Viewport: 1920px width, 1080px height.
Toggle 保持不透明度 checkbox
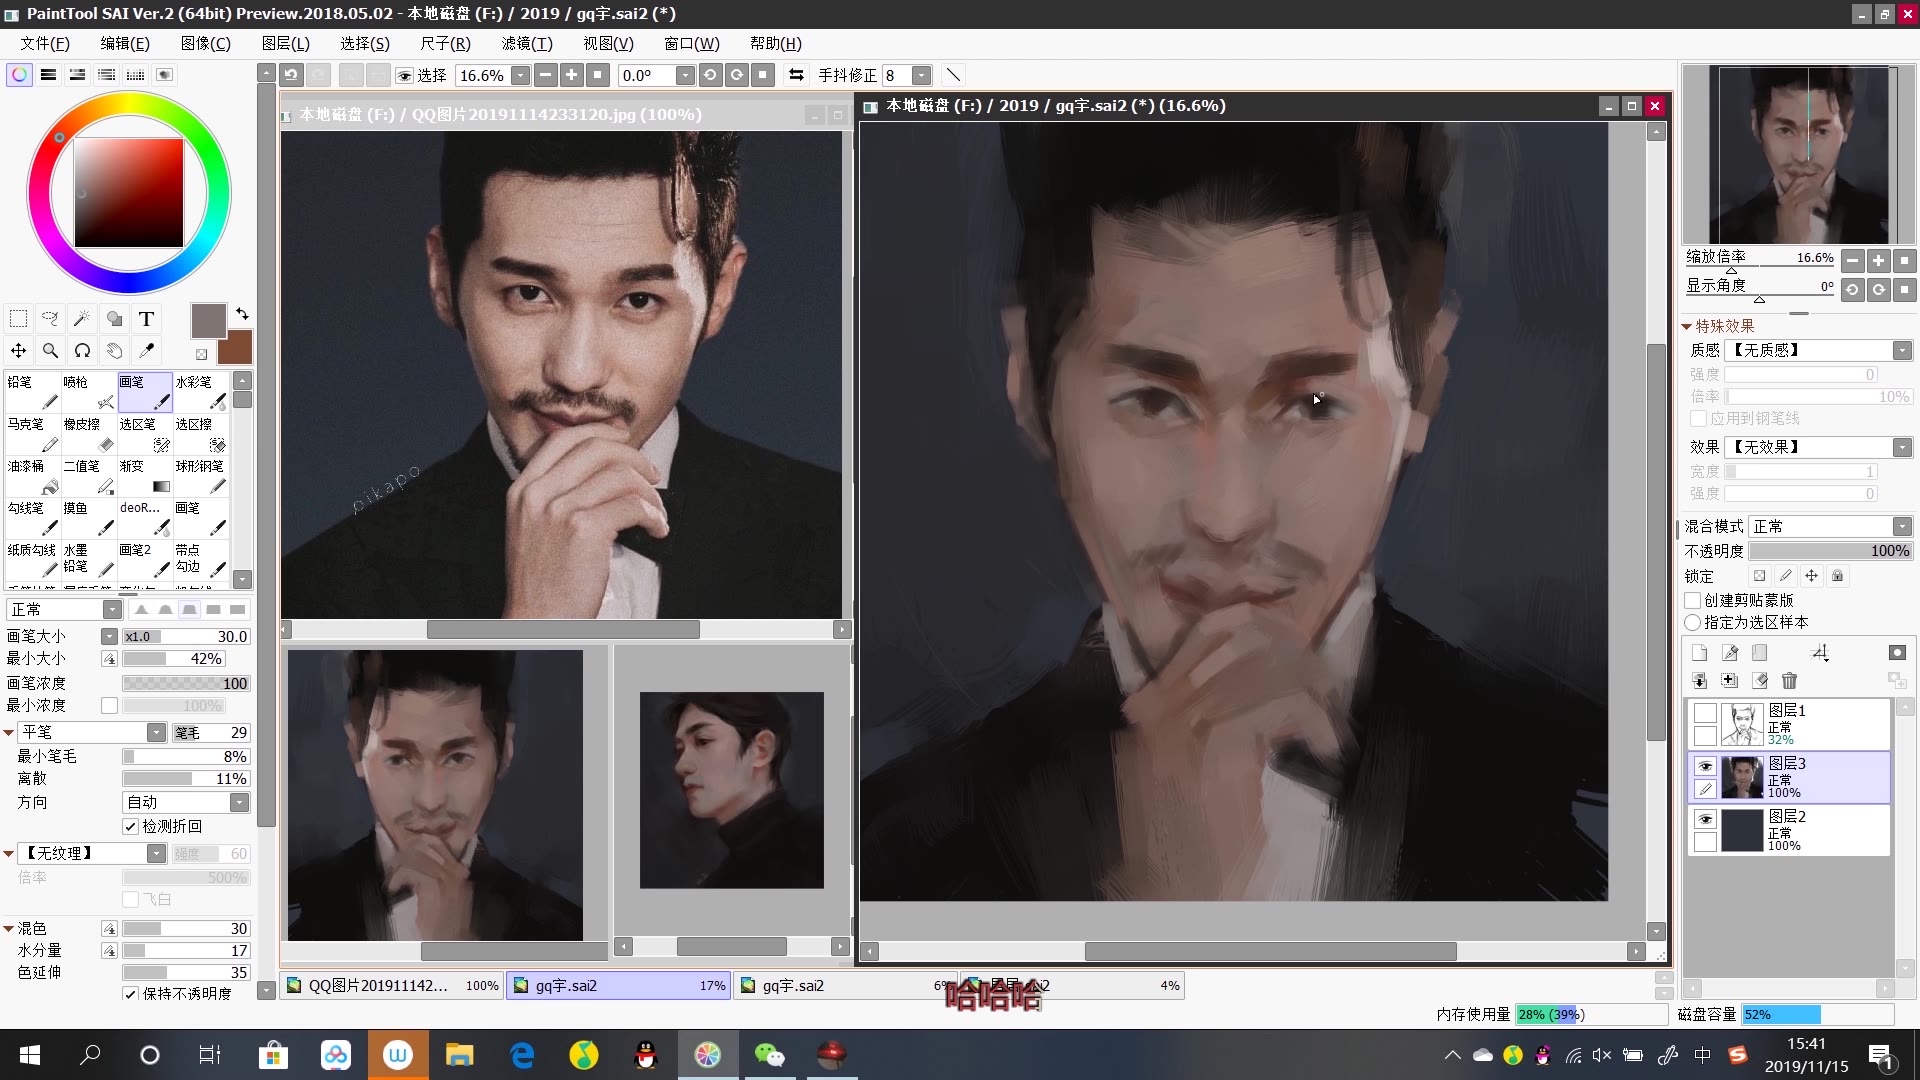point(130,993)
